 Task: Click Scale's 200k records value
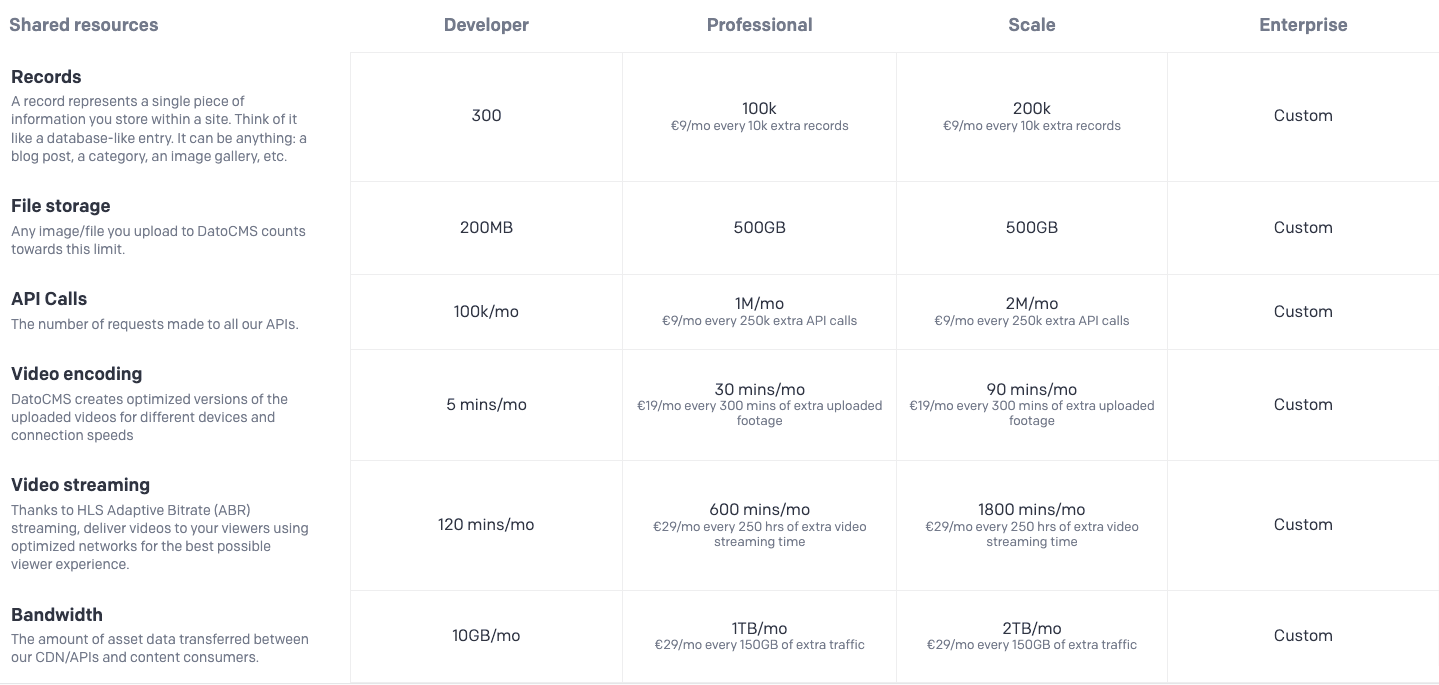[1031, 108]
